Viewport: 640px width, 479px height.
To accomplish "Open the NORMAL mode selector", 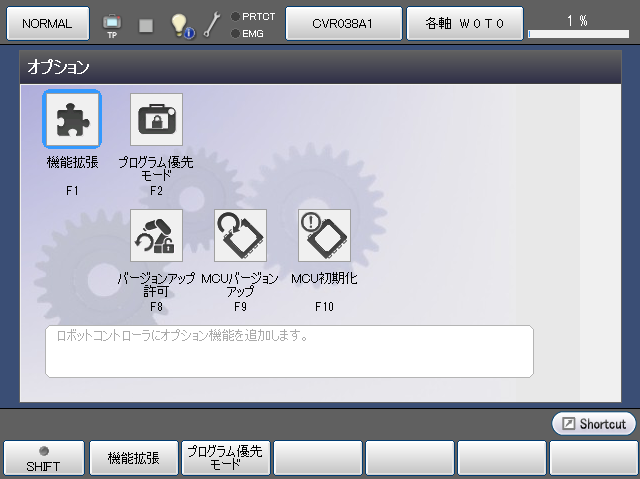I will (47, 23).
